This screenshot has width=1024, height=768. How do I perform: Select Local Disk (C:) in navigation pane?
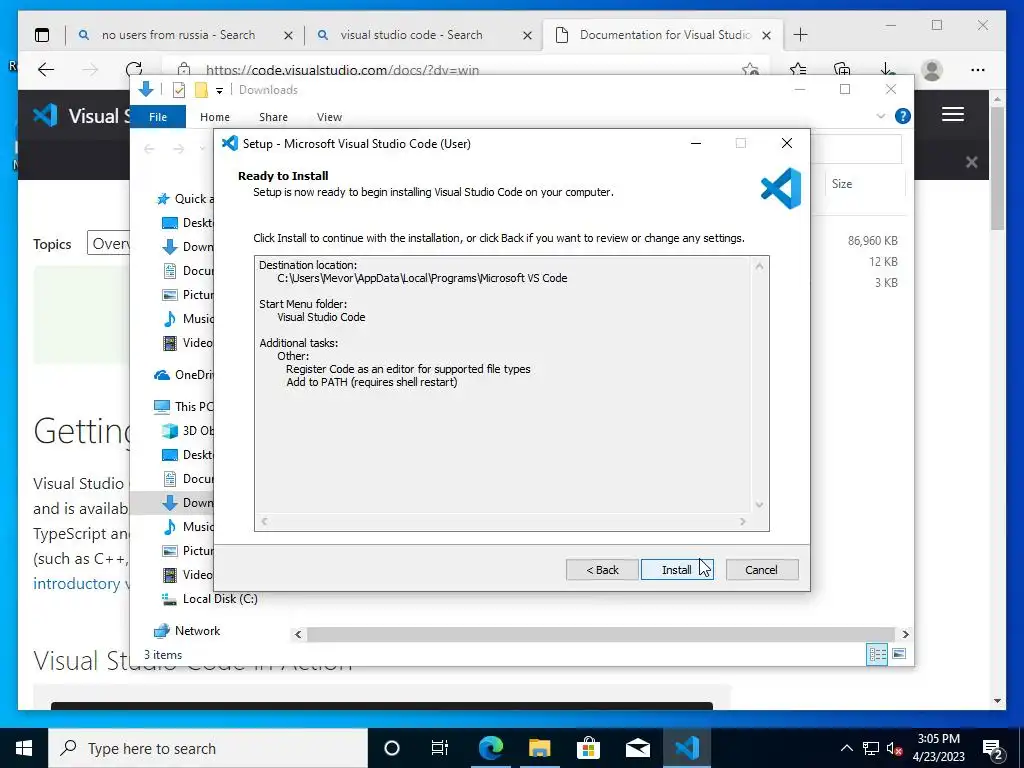[x=210, y=598]
